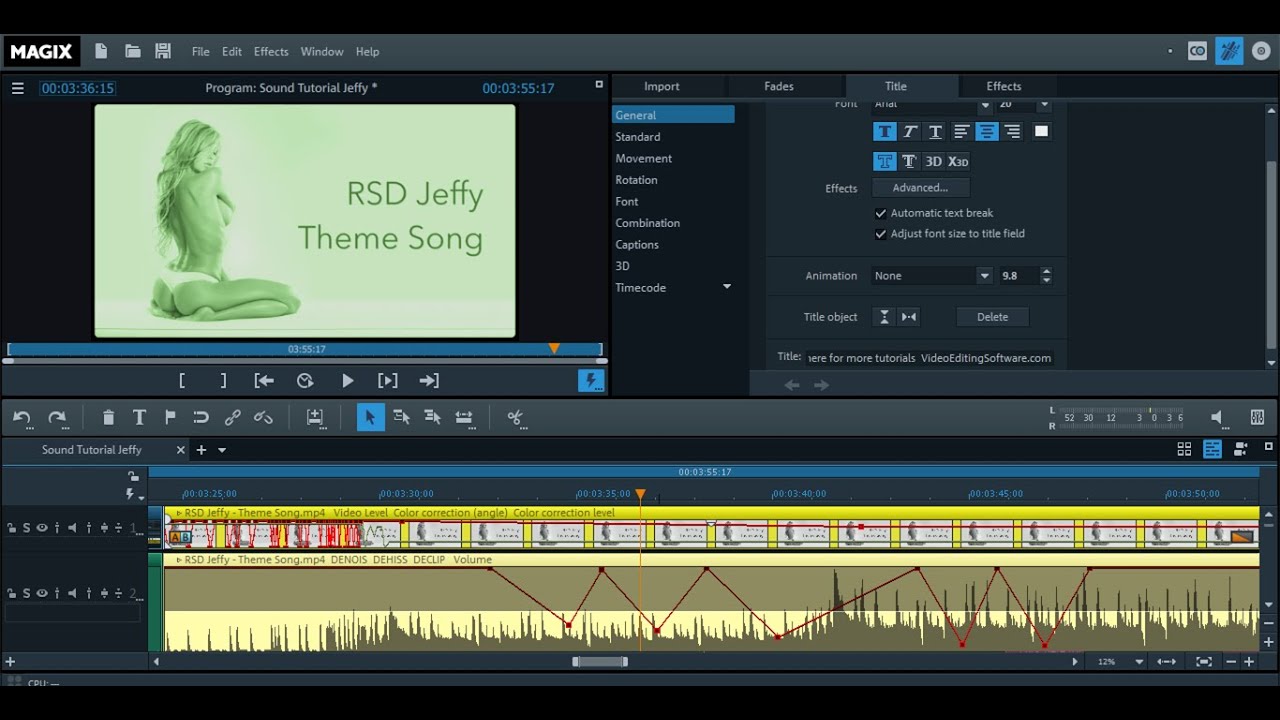1280x720 pixels.
Task: Select the Captions title category
Action: [x=637, y=245]
